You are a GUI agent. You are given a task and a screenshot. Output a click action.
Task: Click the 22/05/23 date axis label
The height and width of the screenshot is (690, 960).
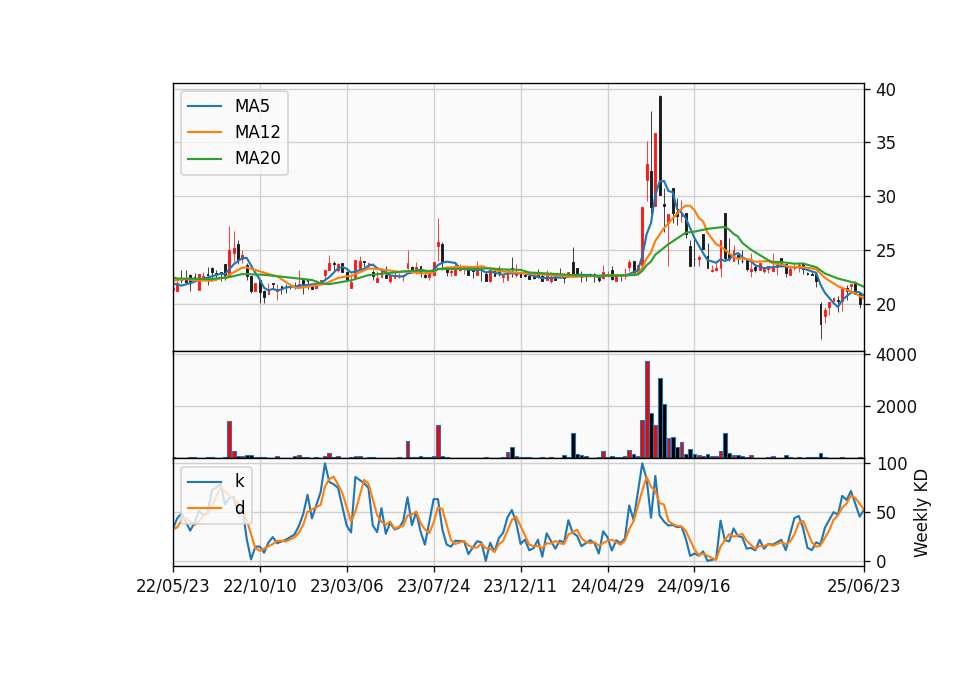(x=173, y=586)
